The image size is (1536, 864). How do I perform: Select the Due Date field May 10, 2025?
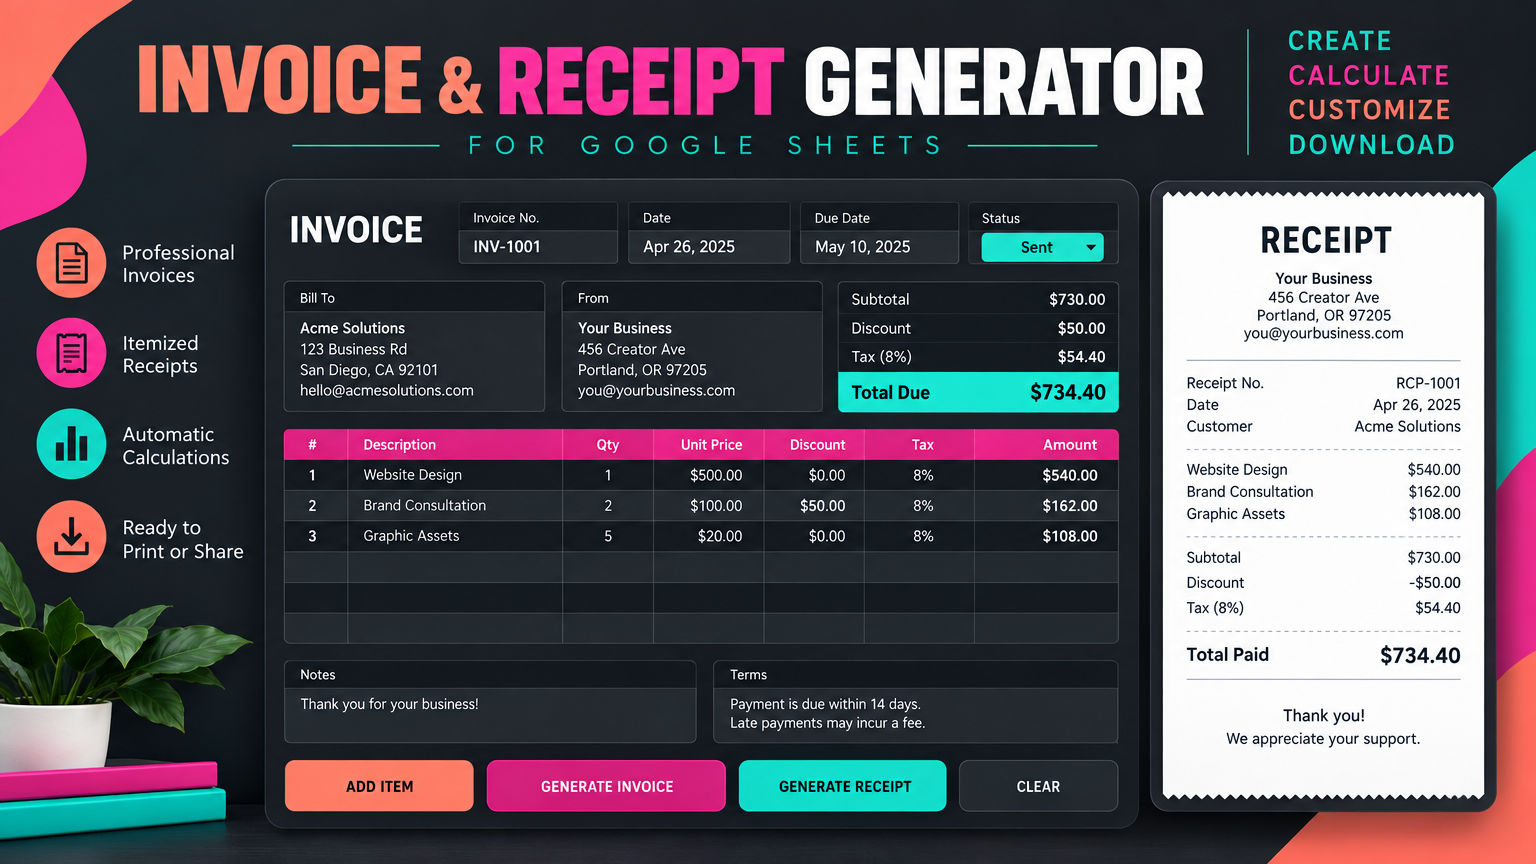tap(880, 247)
